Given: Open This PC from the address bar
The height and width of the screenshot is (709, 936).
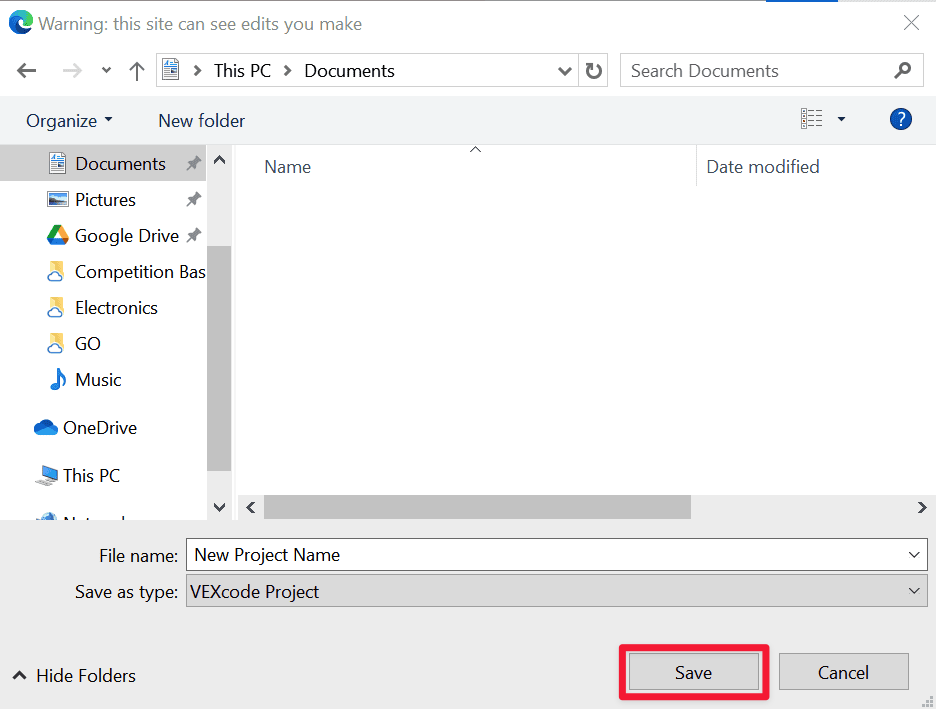Looking at the screenshot, I should (242, 70).
